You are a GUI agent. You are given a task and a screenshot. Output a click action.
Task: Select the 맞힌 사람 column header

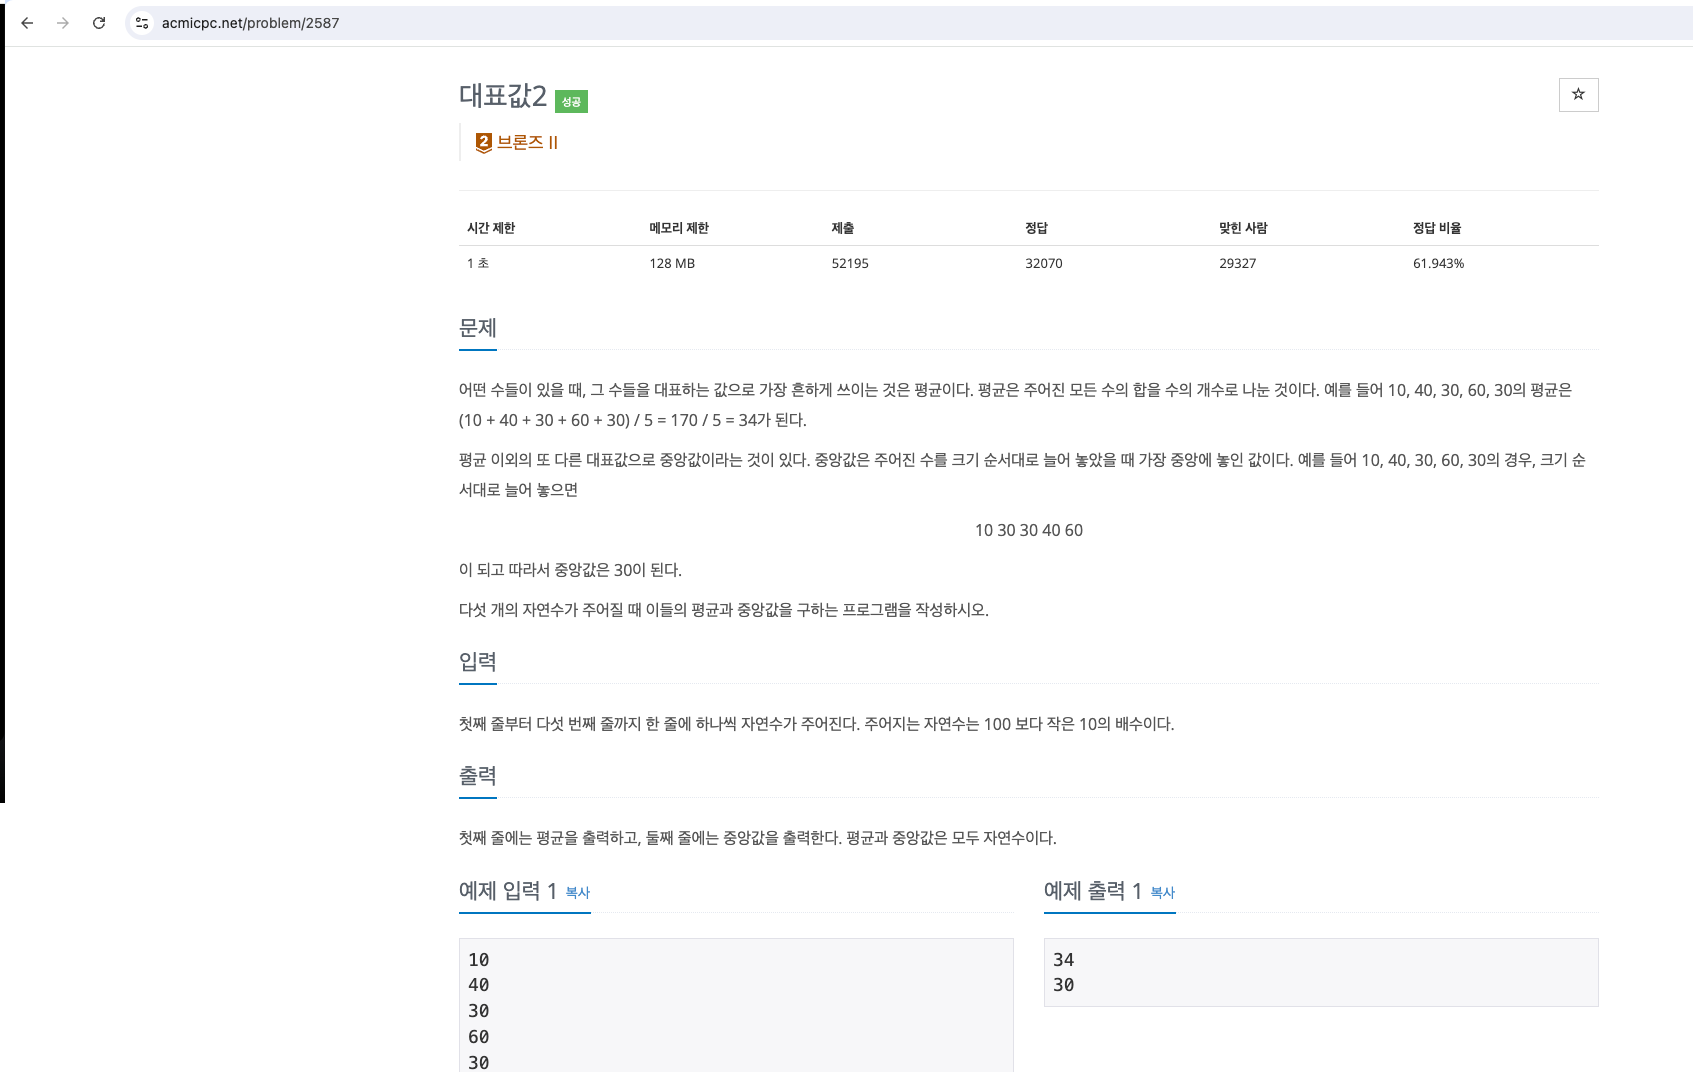(x=1243, y=228)
